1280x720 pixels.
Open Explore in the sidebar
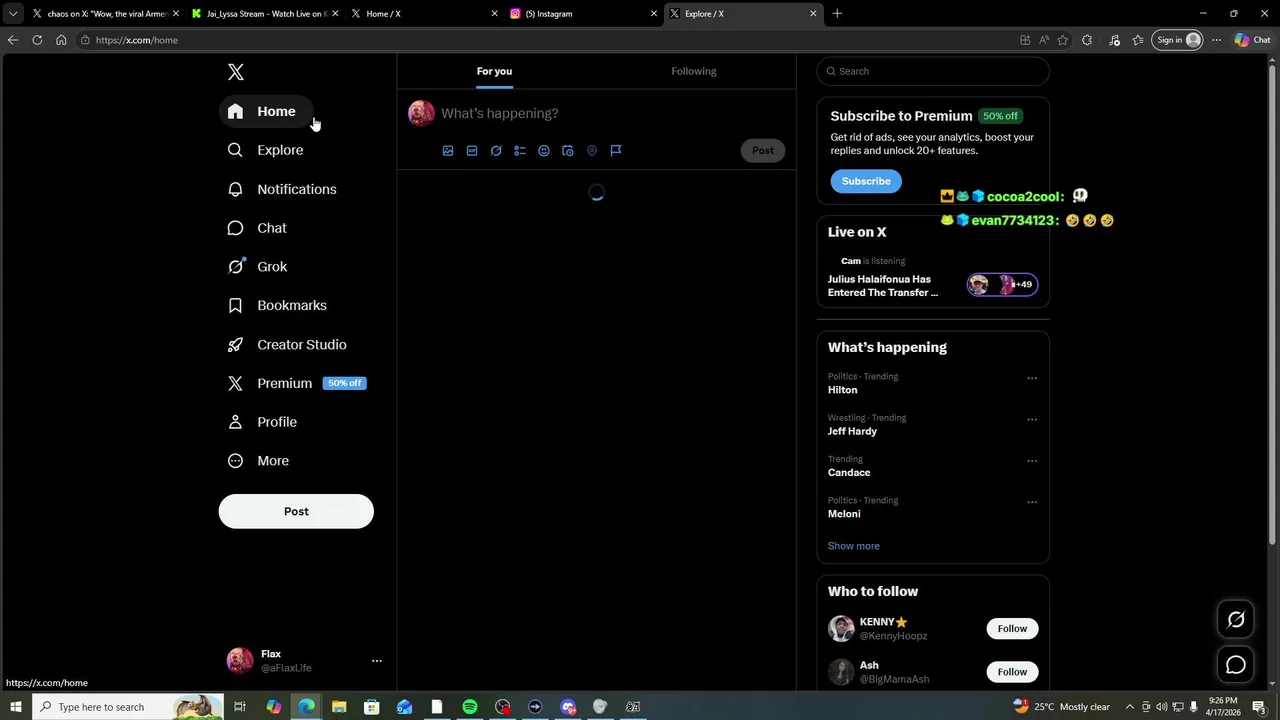pos(266,150)
